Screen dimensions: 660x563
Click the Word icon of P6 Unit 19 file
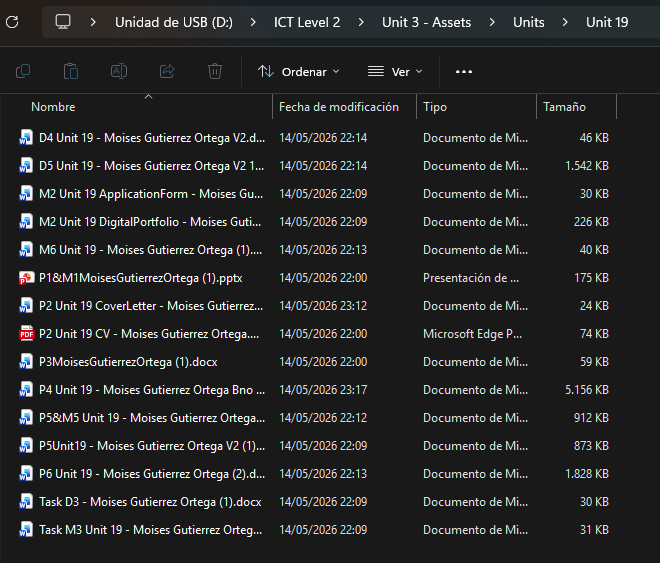pos(26,474)
